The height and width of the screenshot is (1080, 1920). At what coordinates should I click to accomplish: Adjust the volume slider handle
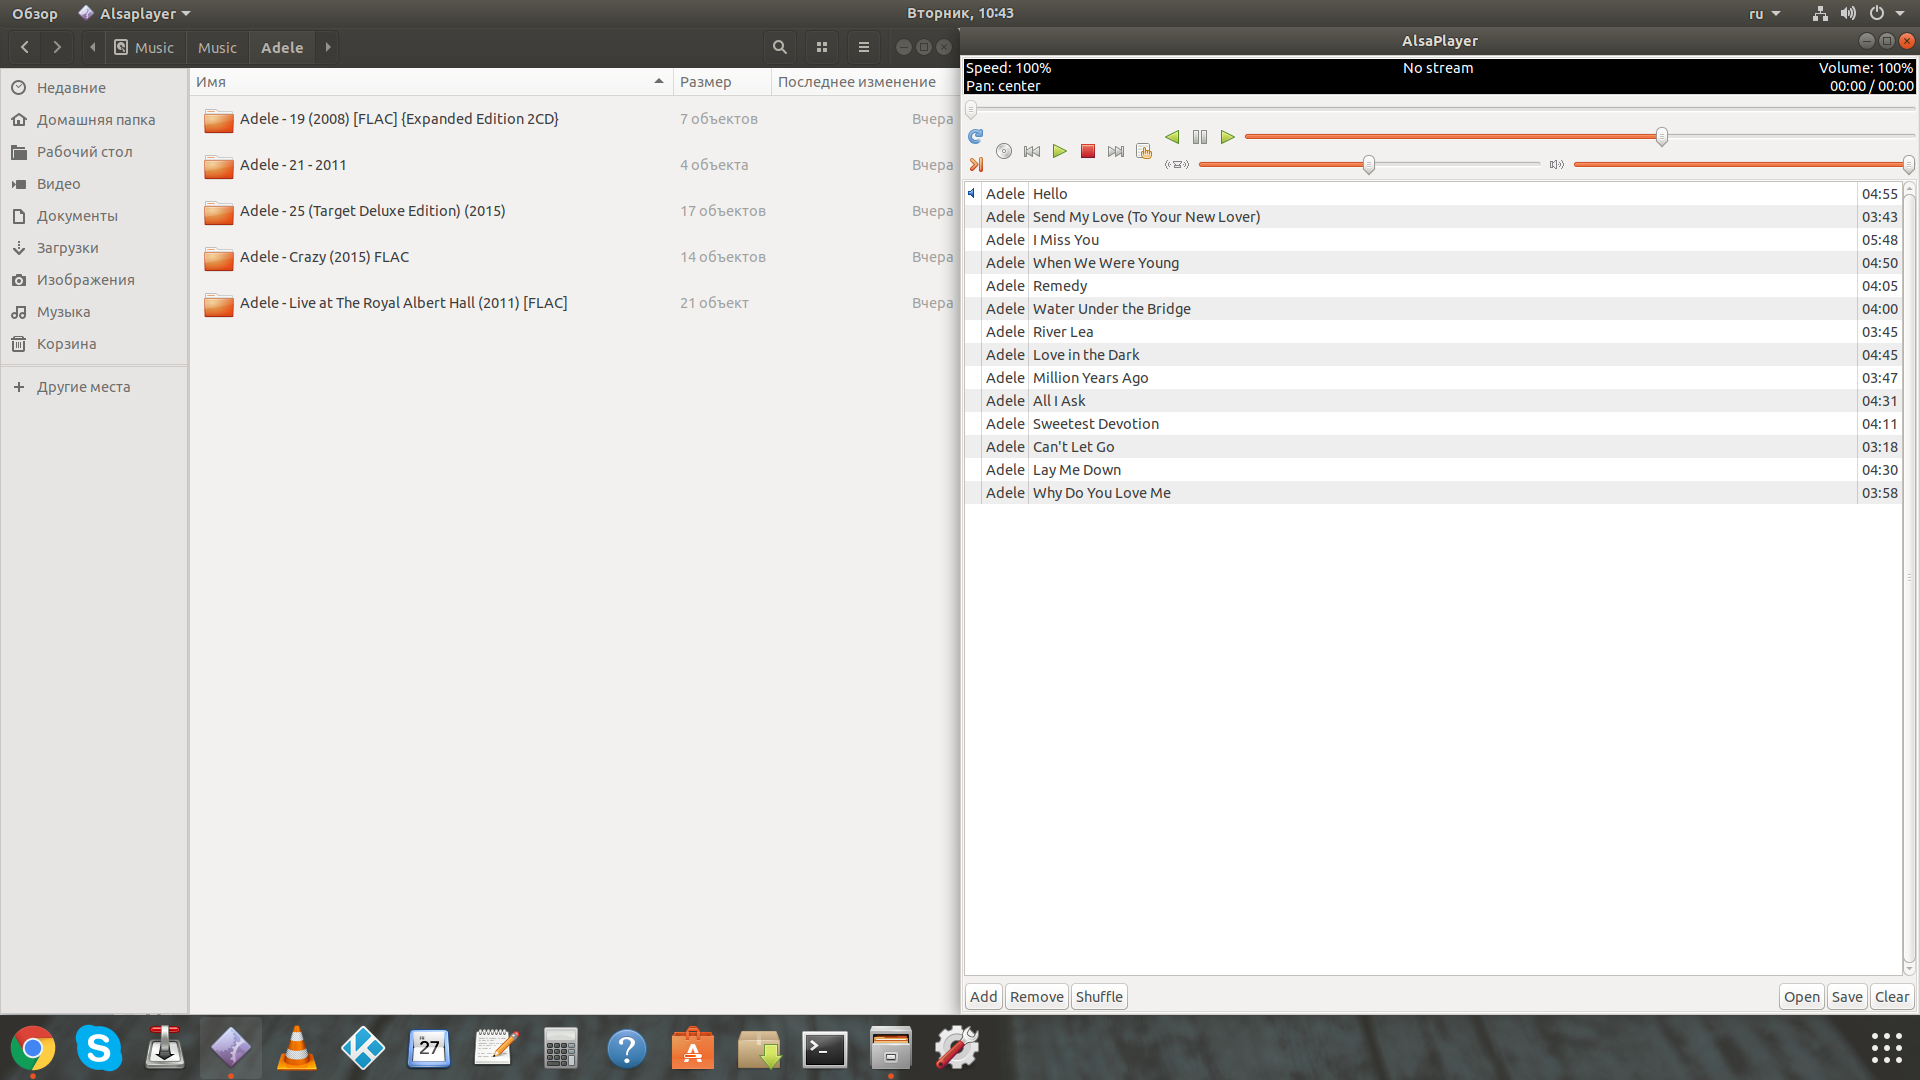coord(1908,165)
